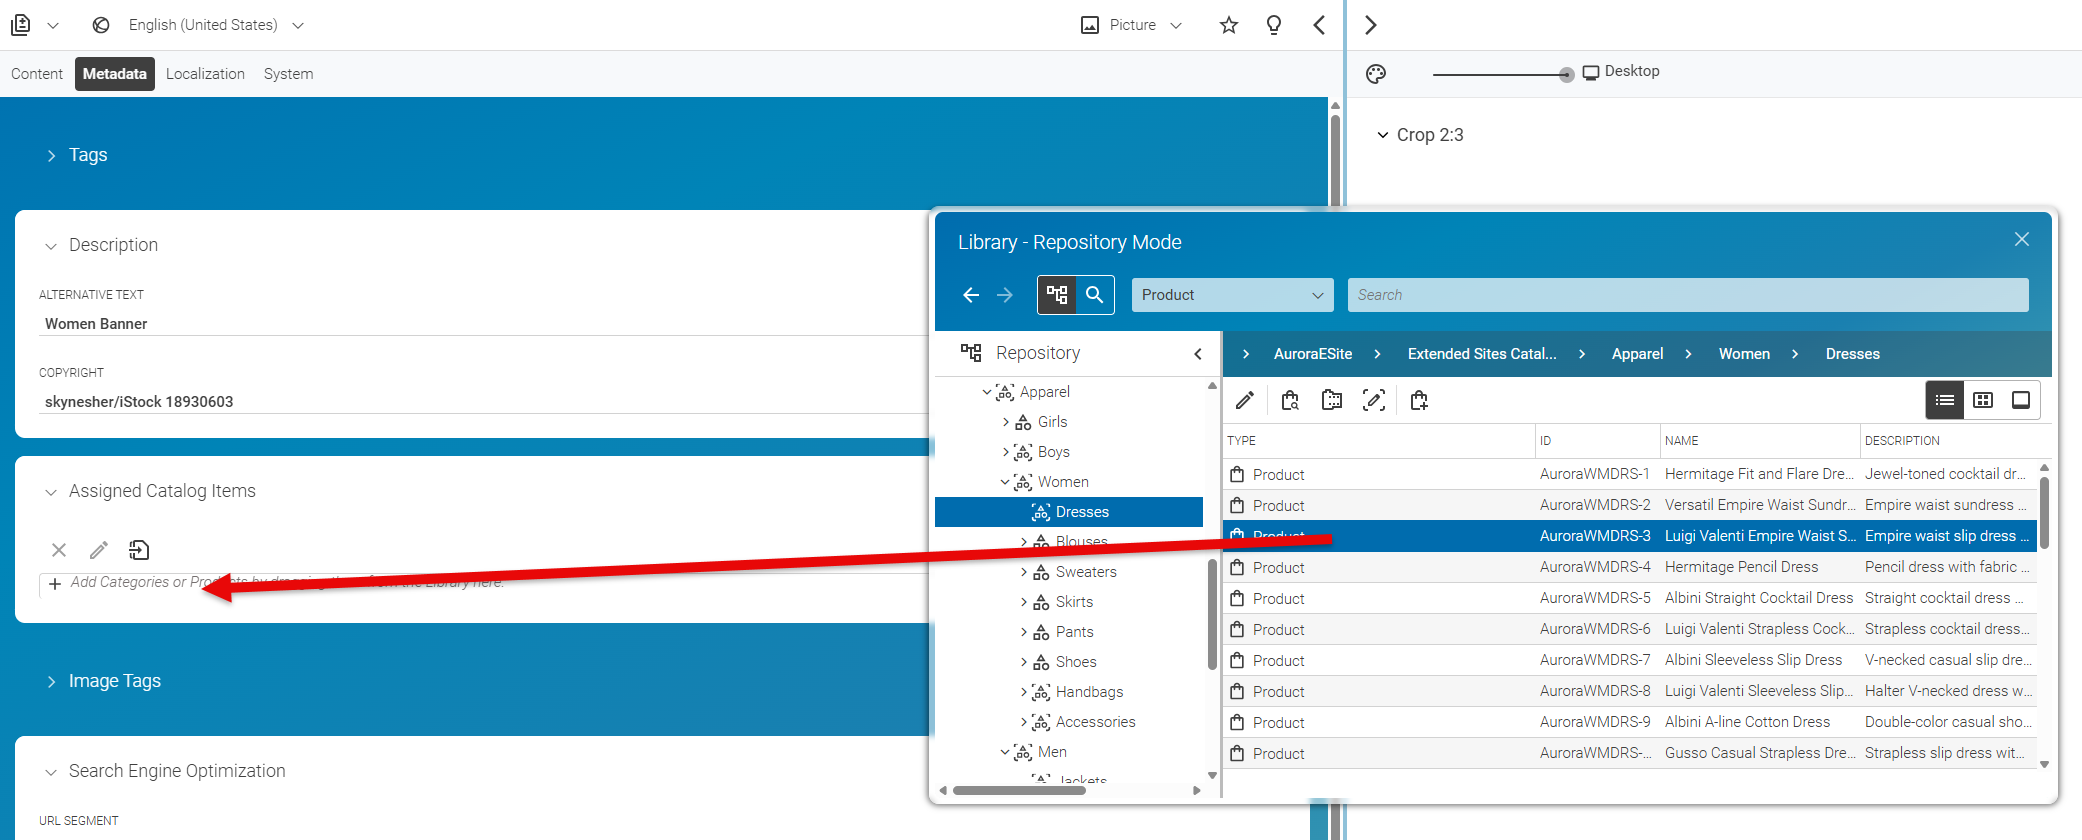Close the Library window
This screenshot has width=2082, height=840.
click(x=2022, y=239)
